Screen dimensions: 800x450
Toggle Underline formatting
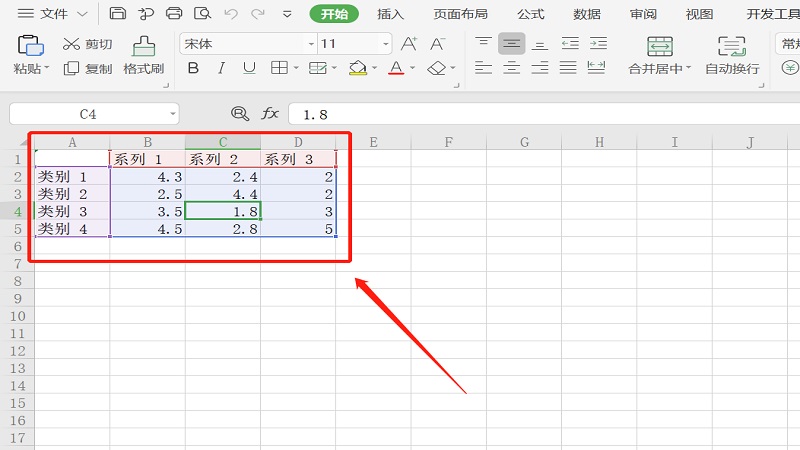(x=249, y=68)
